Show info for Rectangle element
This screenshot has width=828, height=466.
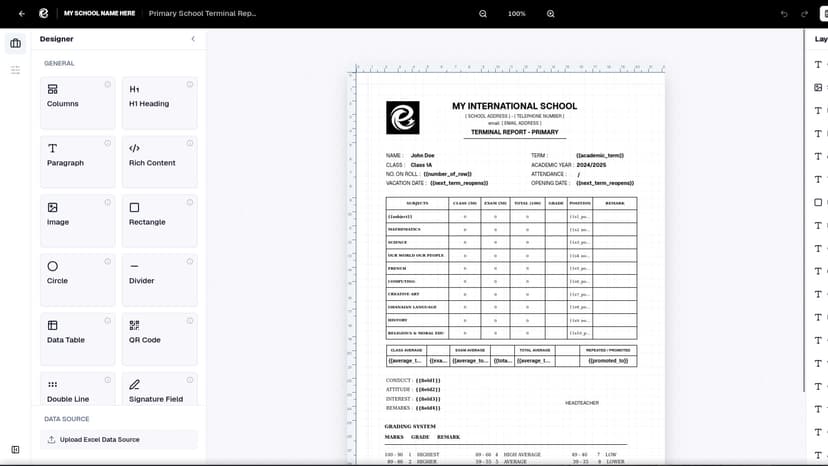(190, 202)
